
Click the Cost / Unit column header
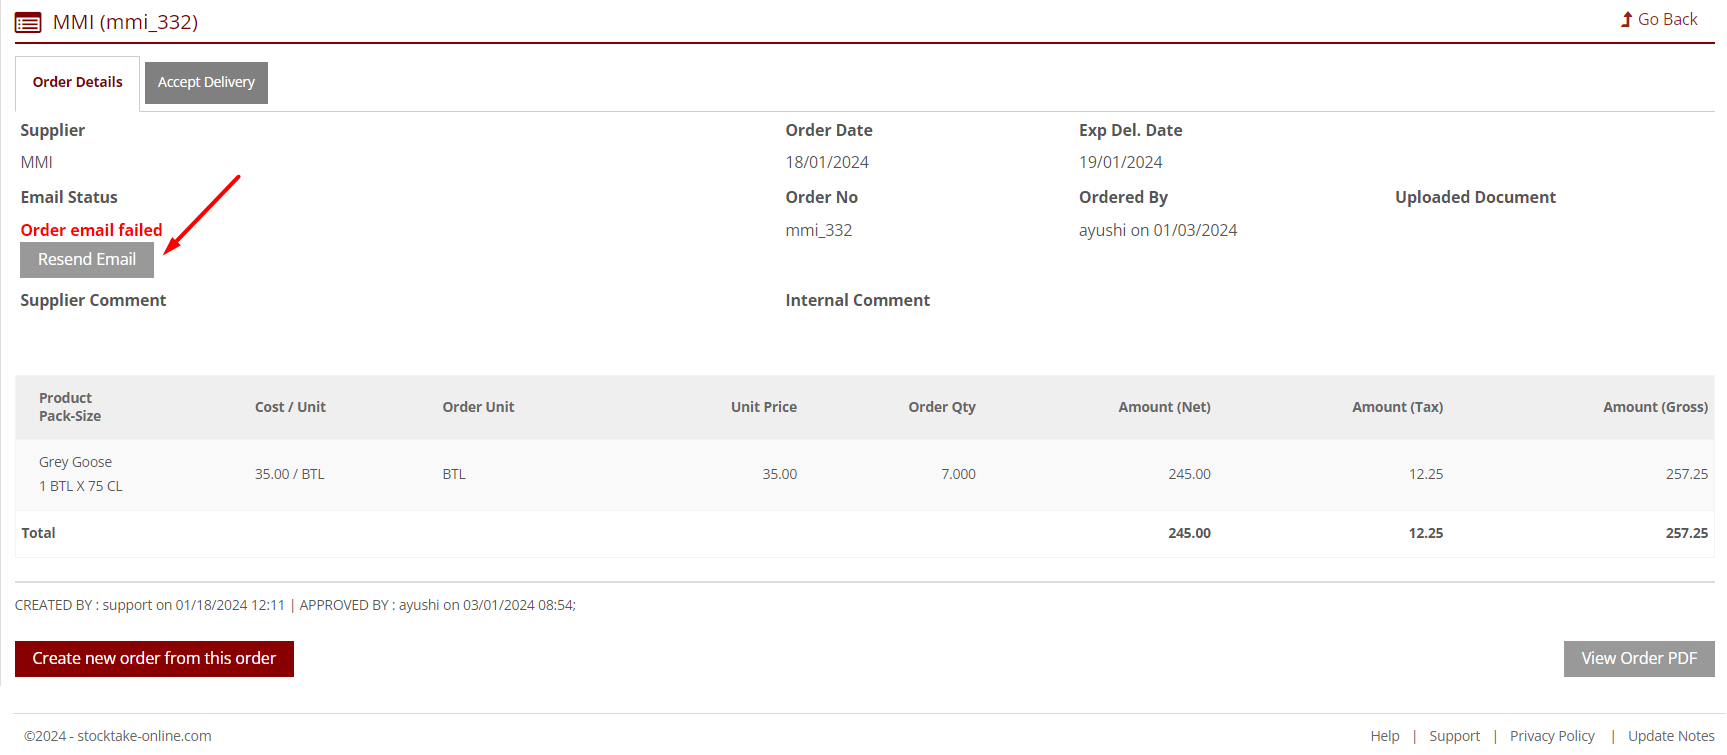pyautogui.click(x=290, y=407)
